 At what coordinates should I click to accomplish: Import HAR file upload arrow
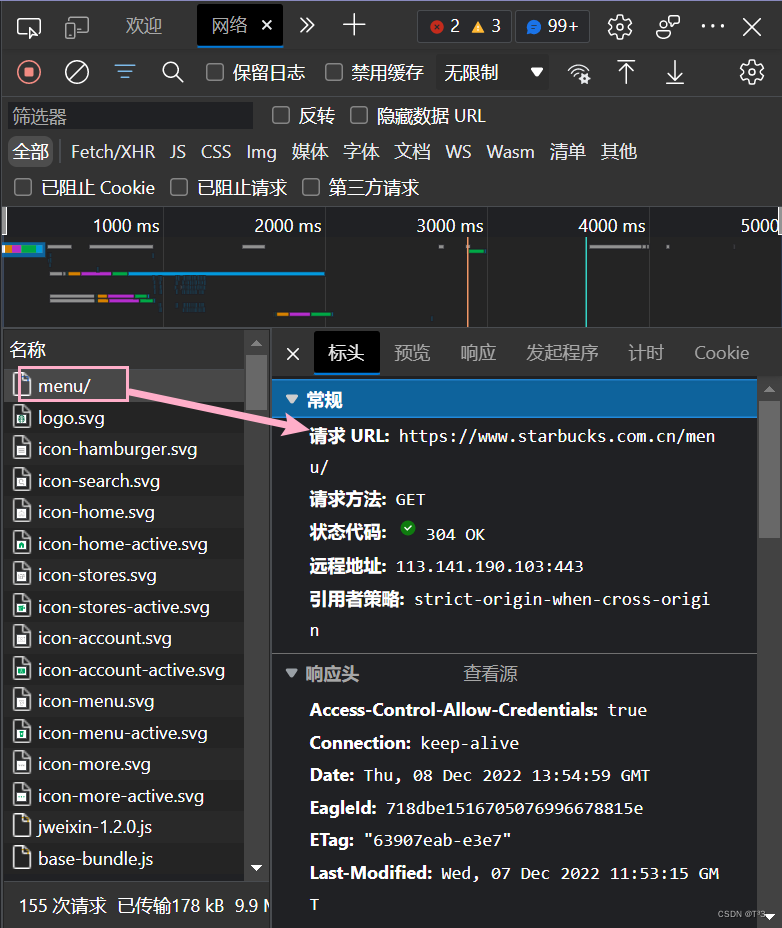626,72
